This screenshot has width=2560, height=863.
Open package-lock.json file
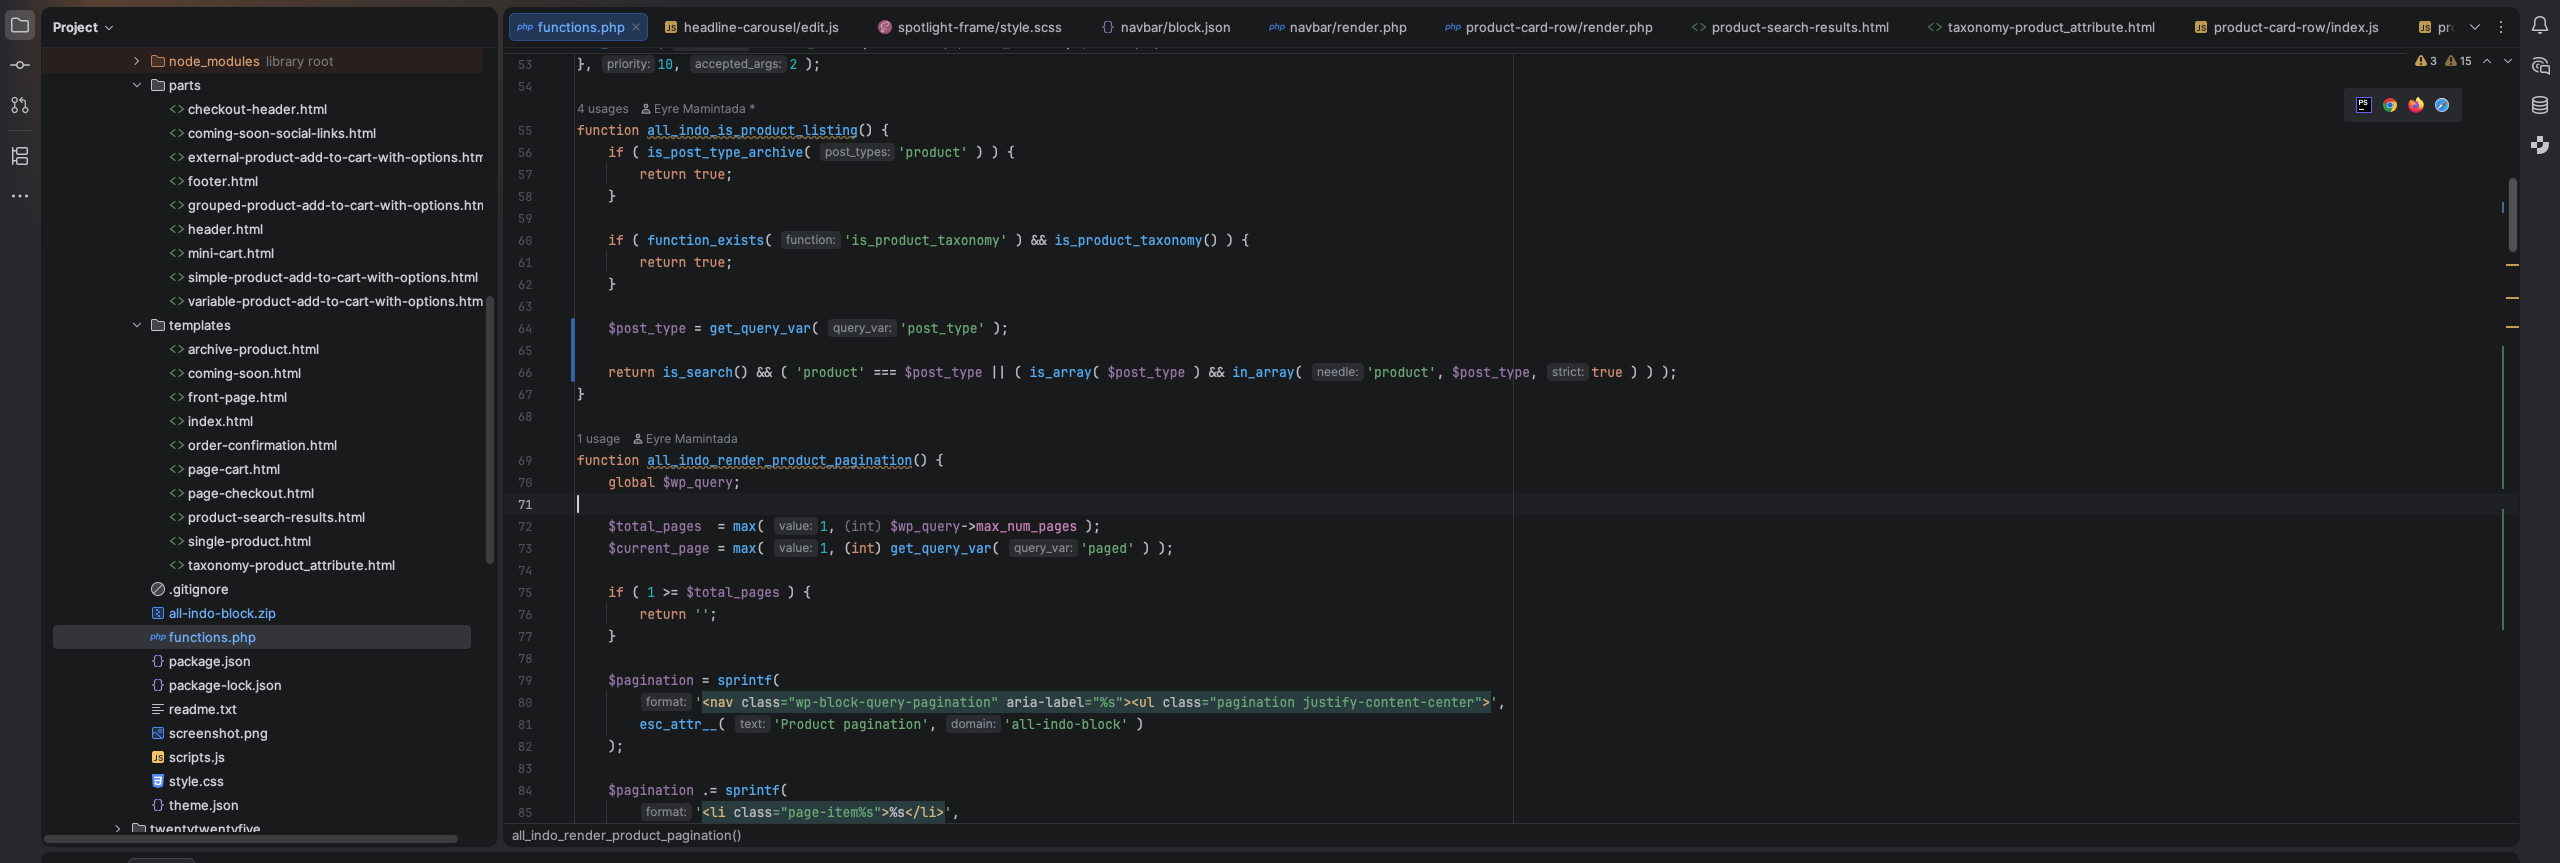pyautogui.click(x=225, y=685)
